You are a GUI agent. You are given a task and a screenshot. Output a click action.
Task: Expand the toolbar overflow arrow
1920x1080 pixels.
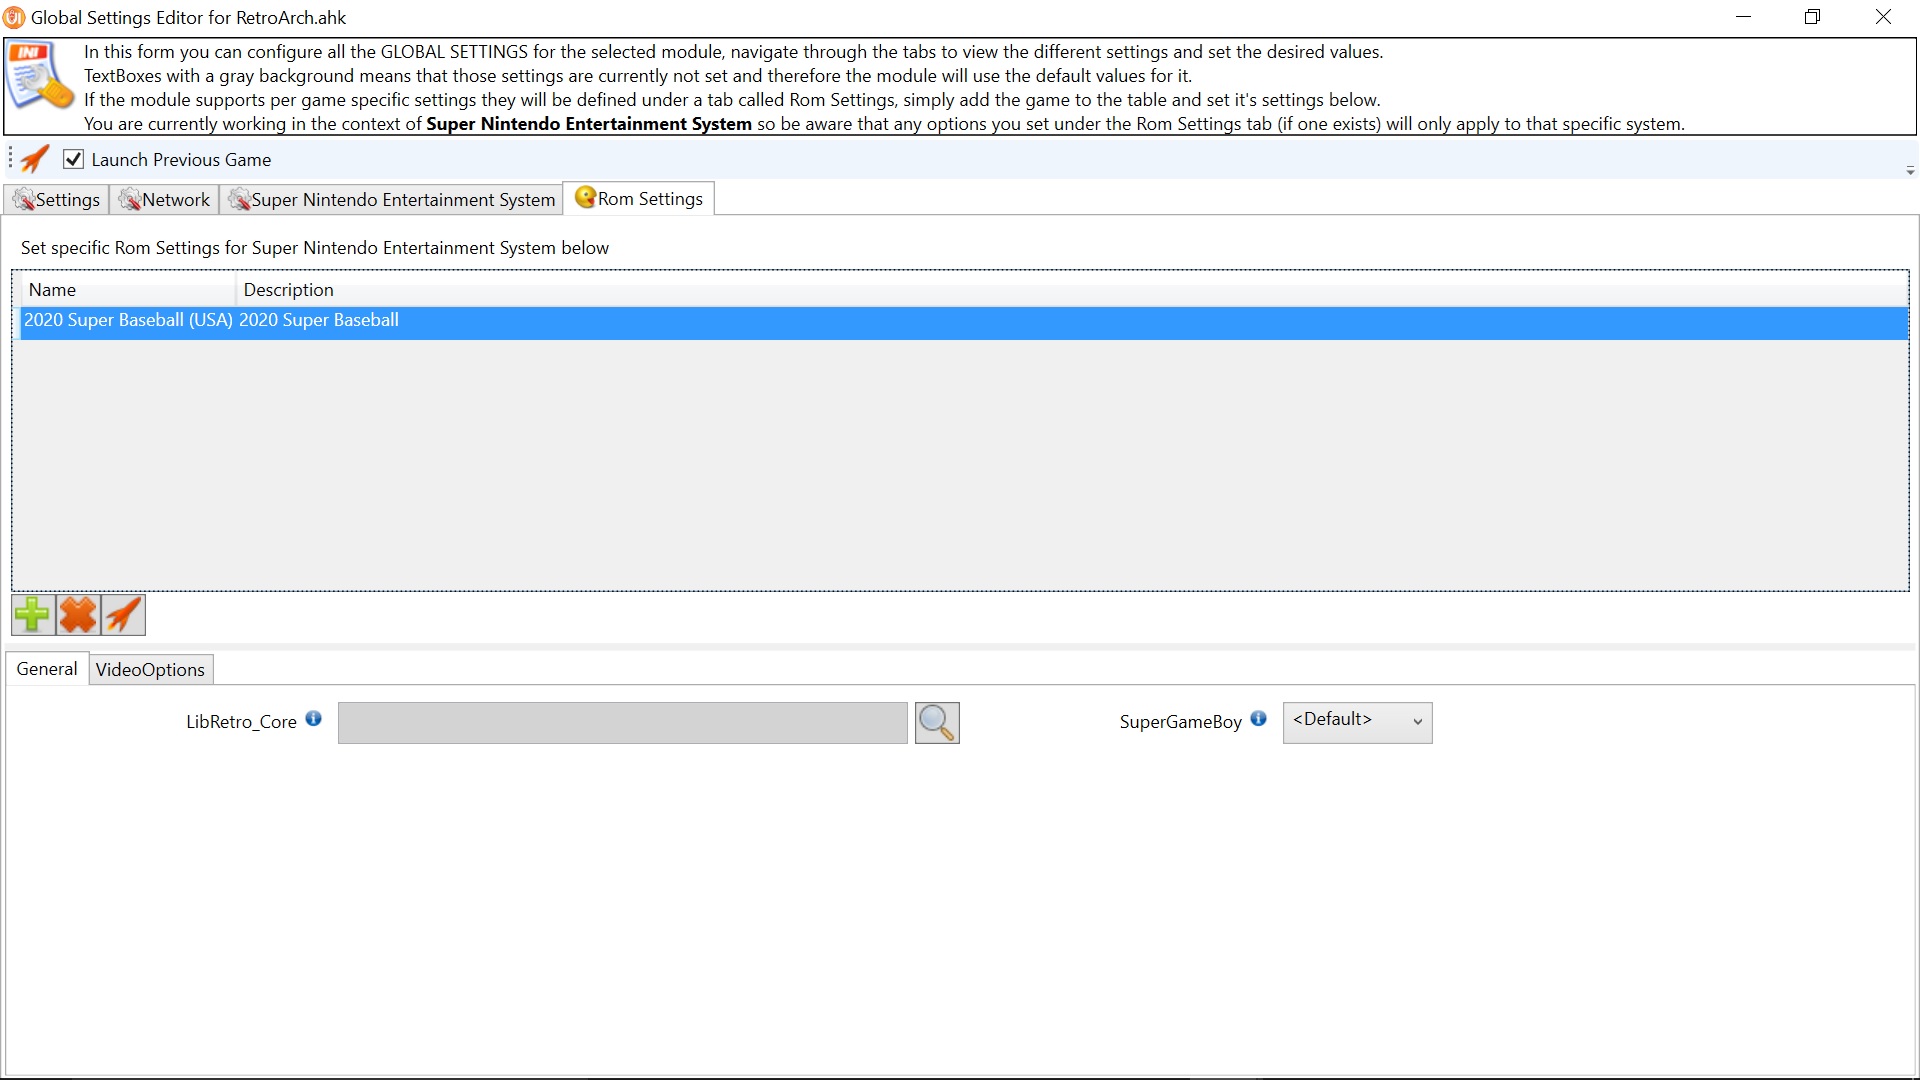click(x=1910, y=171)
